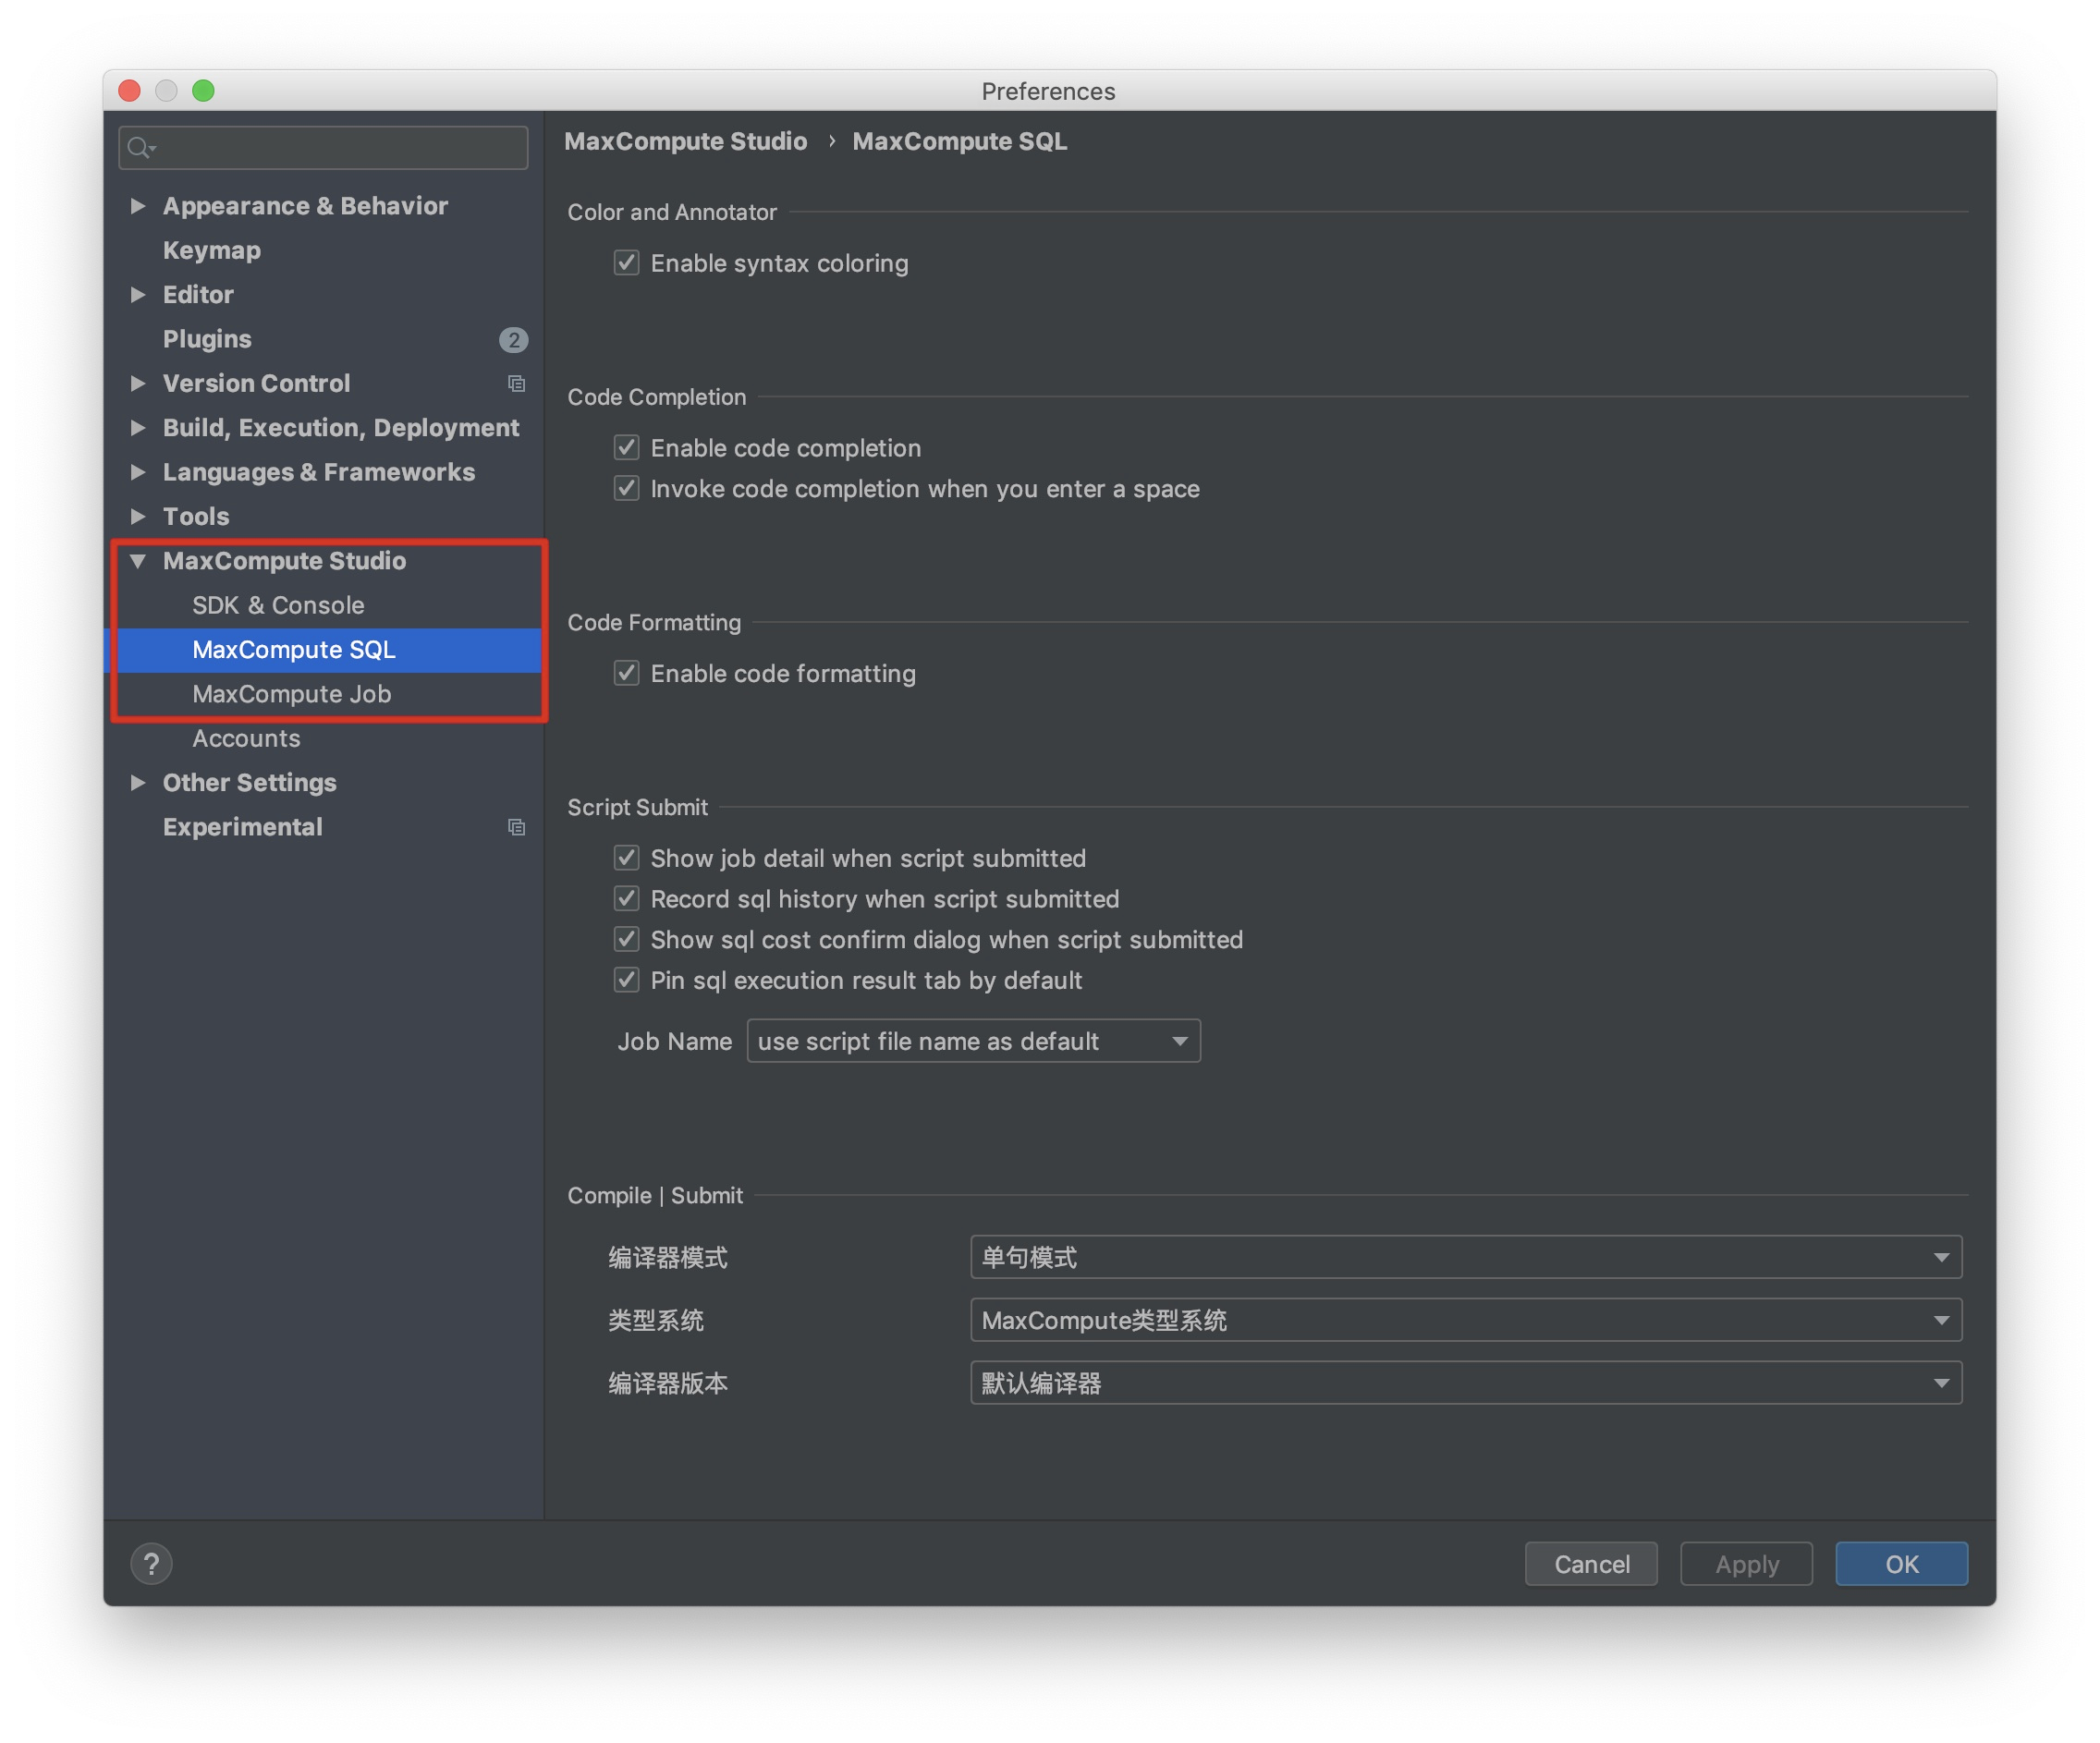Viewport: 2100px width, 1743px height.
Task: Open the MaxCompute Job settings page
Action: tap(292, 694)
